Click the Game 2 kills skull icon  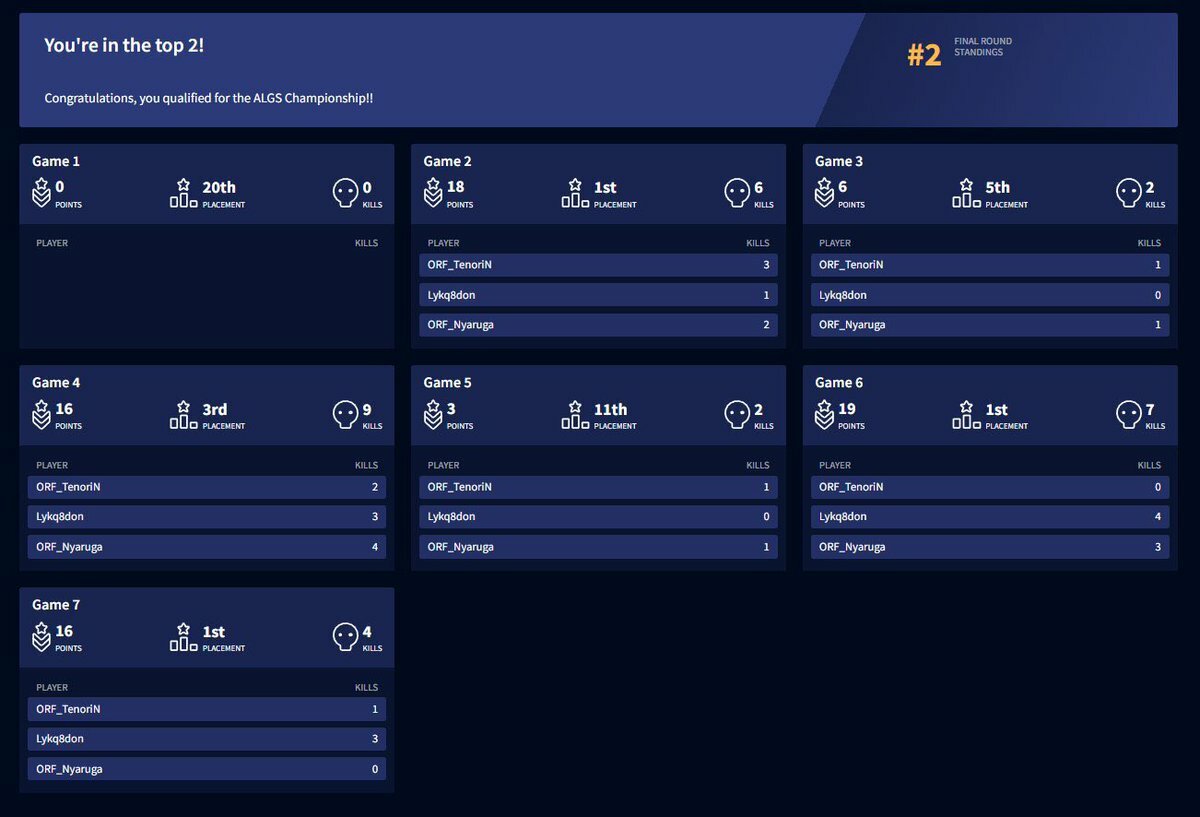pyautogui.click(x=737, y=193)
